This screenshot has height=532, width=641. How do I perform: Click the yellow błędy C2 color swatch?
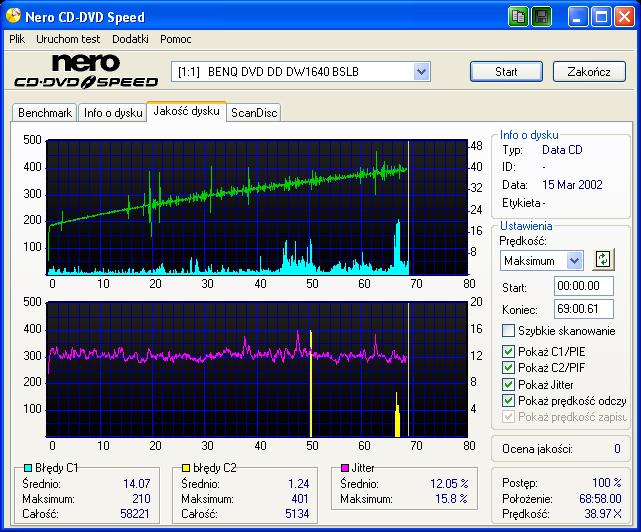pos(186,468)
